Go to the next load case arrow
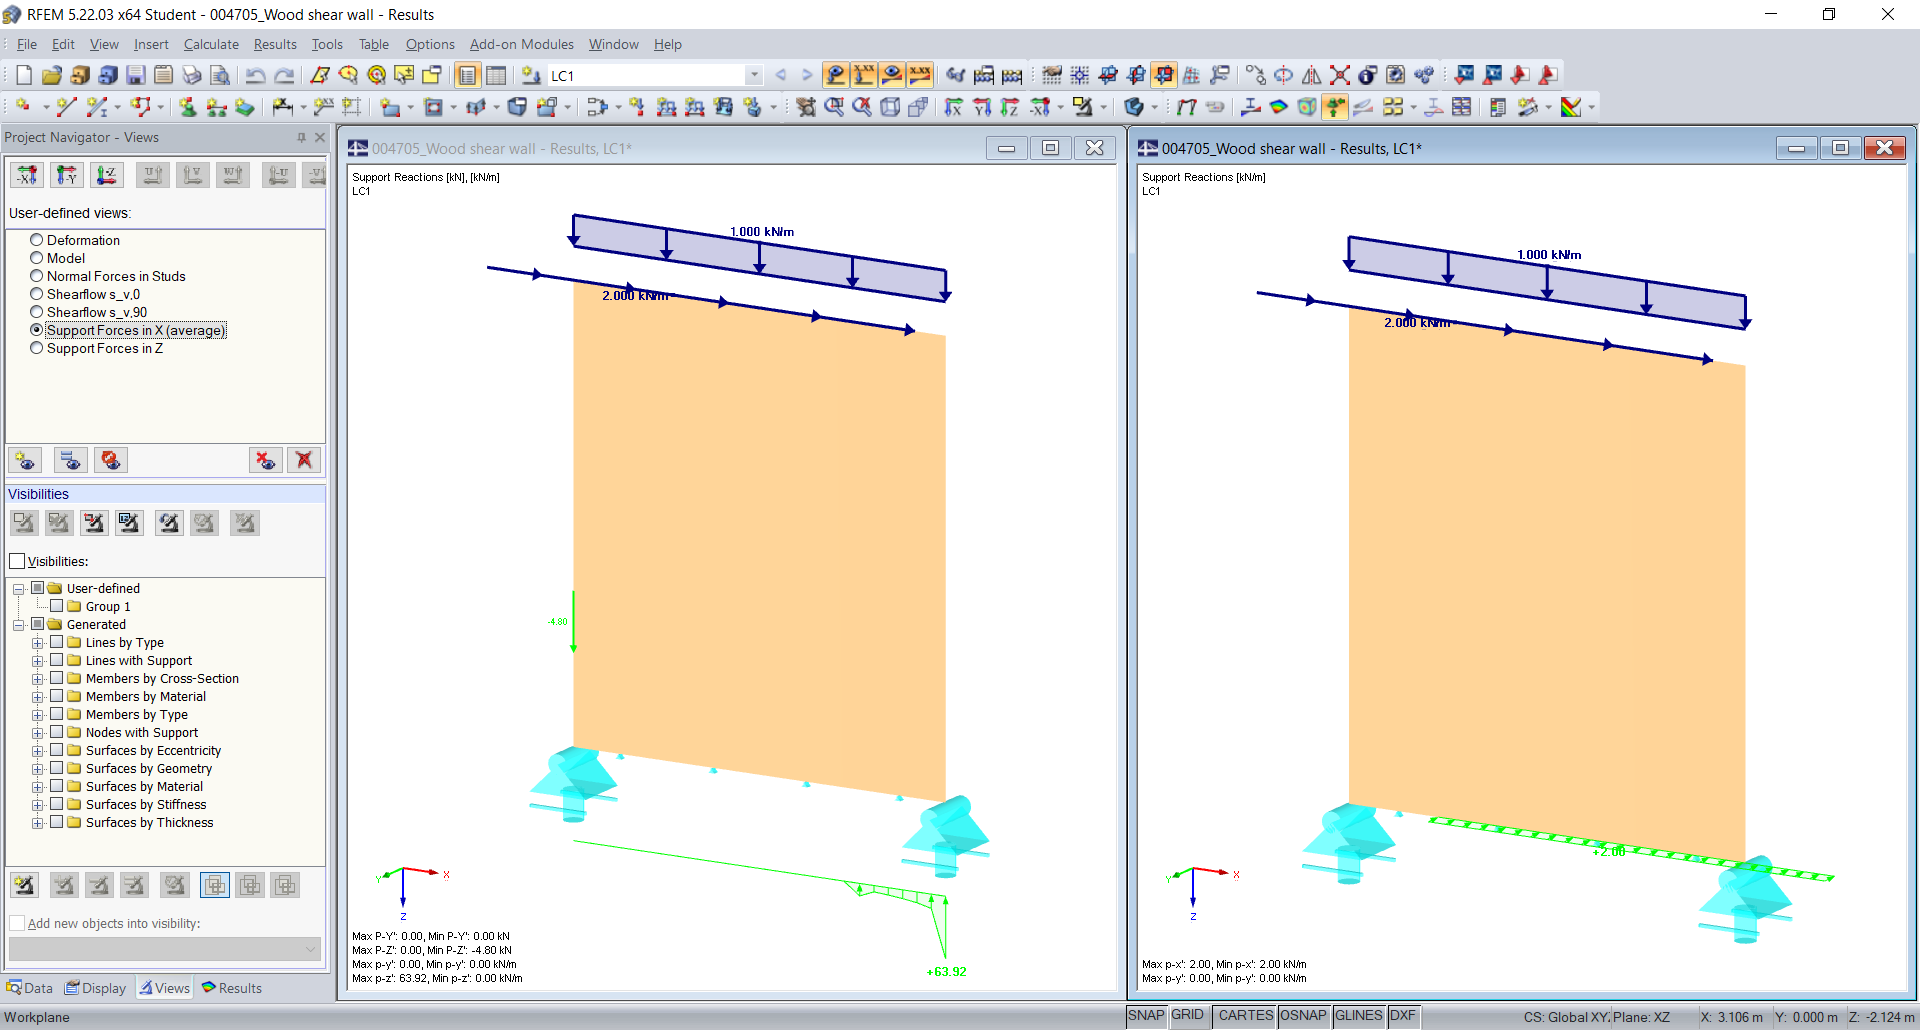 click(x=807, y=75)
